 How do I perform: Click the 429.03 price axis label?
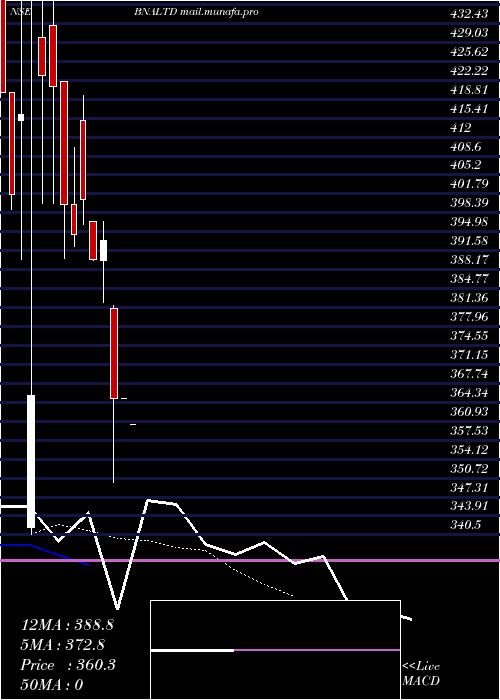tap(469, 33)
